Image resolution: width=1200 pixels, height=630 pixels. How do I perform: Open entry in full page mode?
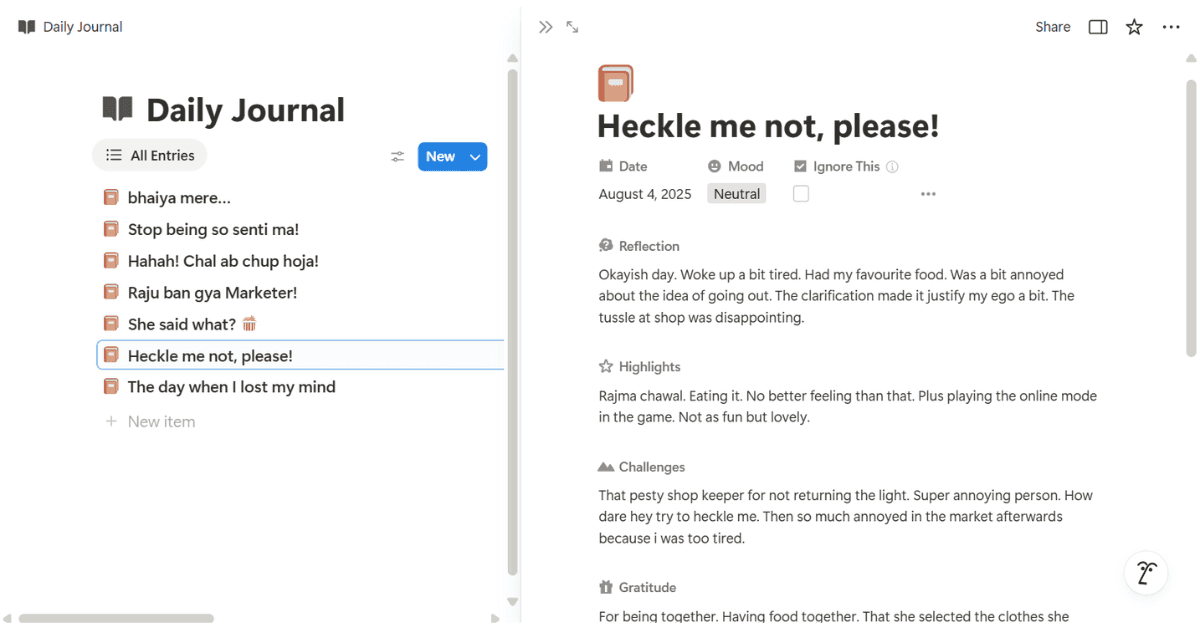pos(572,27)
